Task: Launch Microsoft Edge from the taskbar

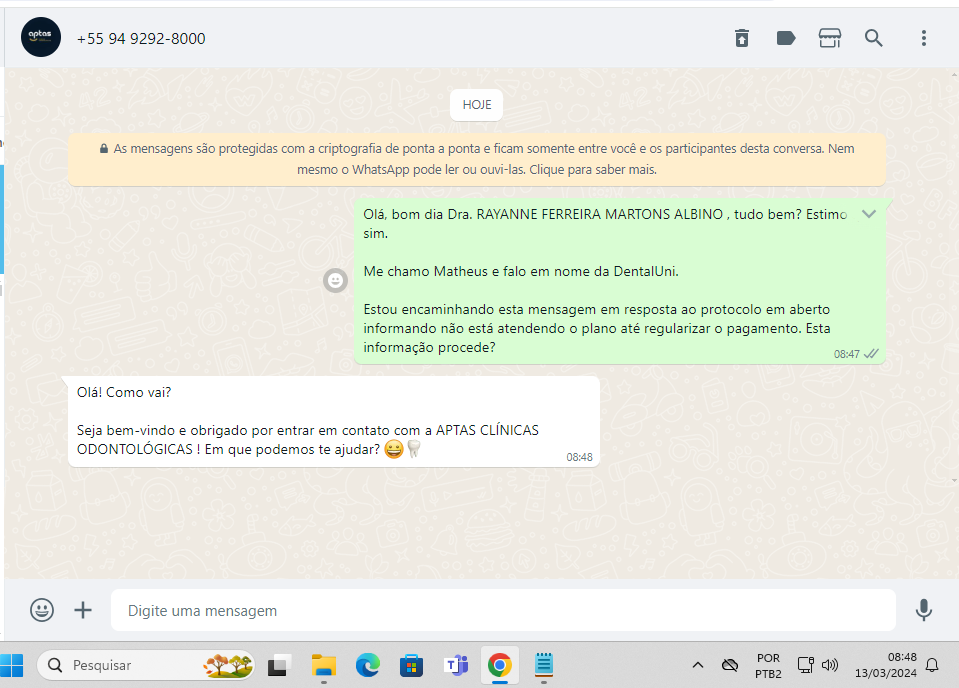Action: pyautogui.click(x=368, y=665)
